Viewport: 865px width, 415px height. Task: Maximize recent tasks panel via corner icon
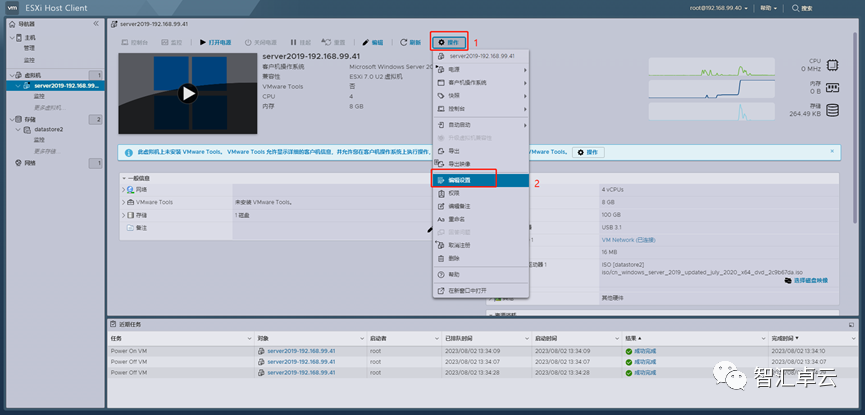pyautogui.click(x=851, y=324)
